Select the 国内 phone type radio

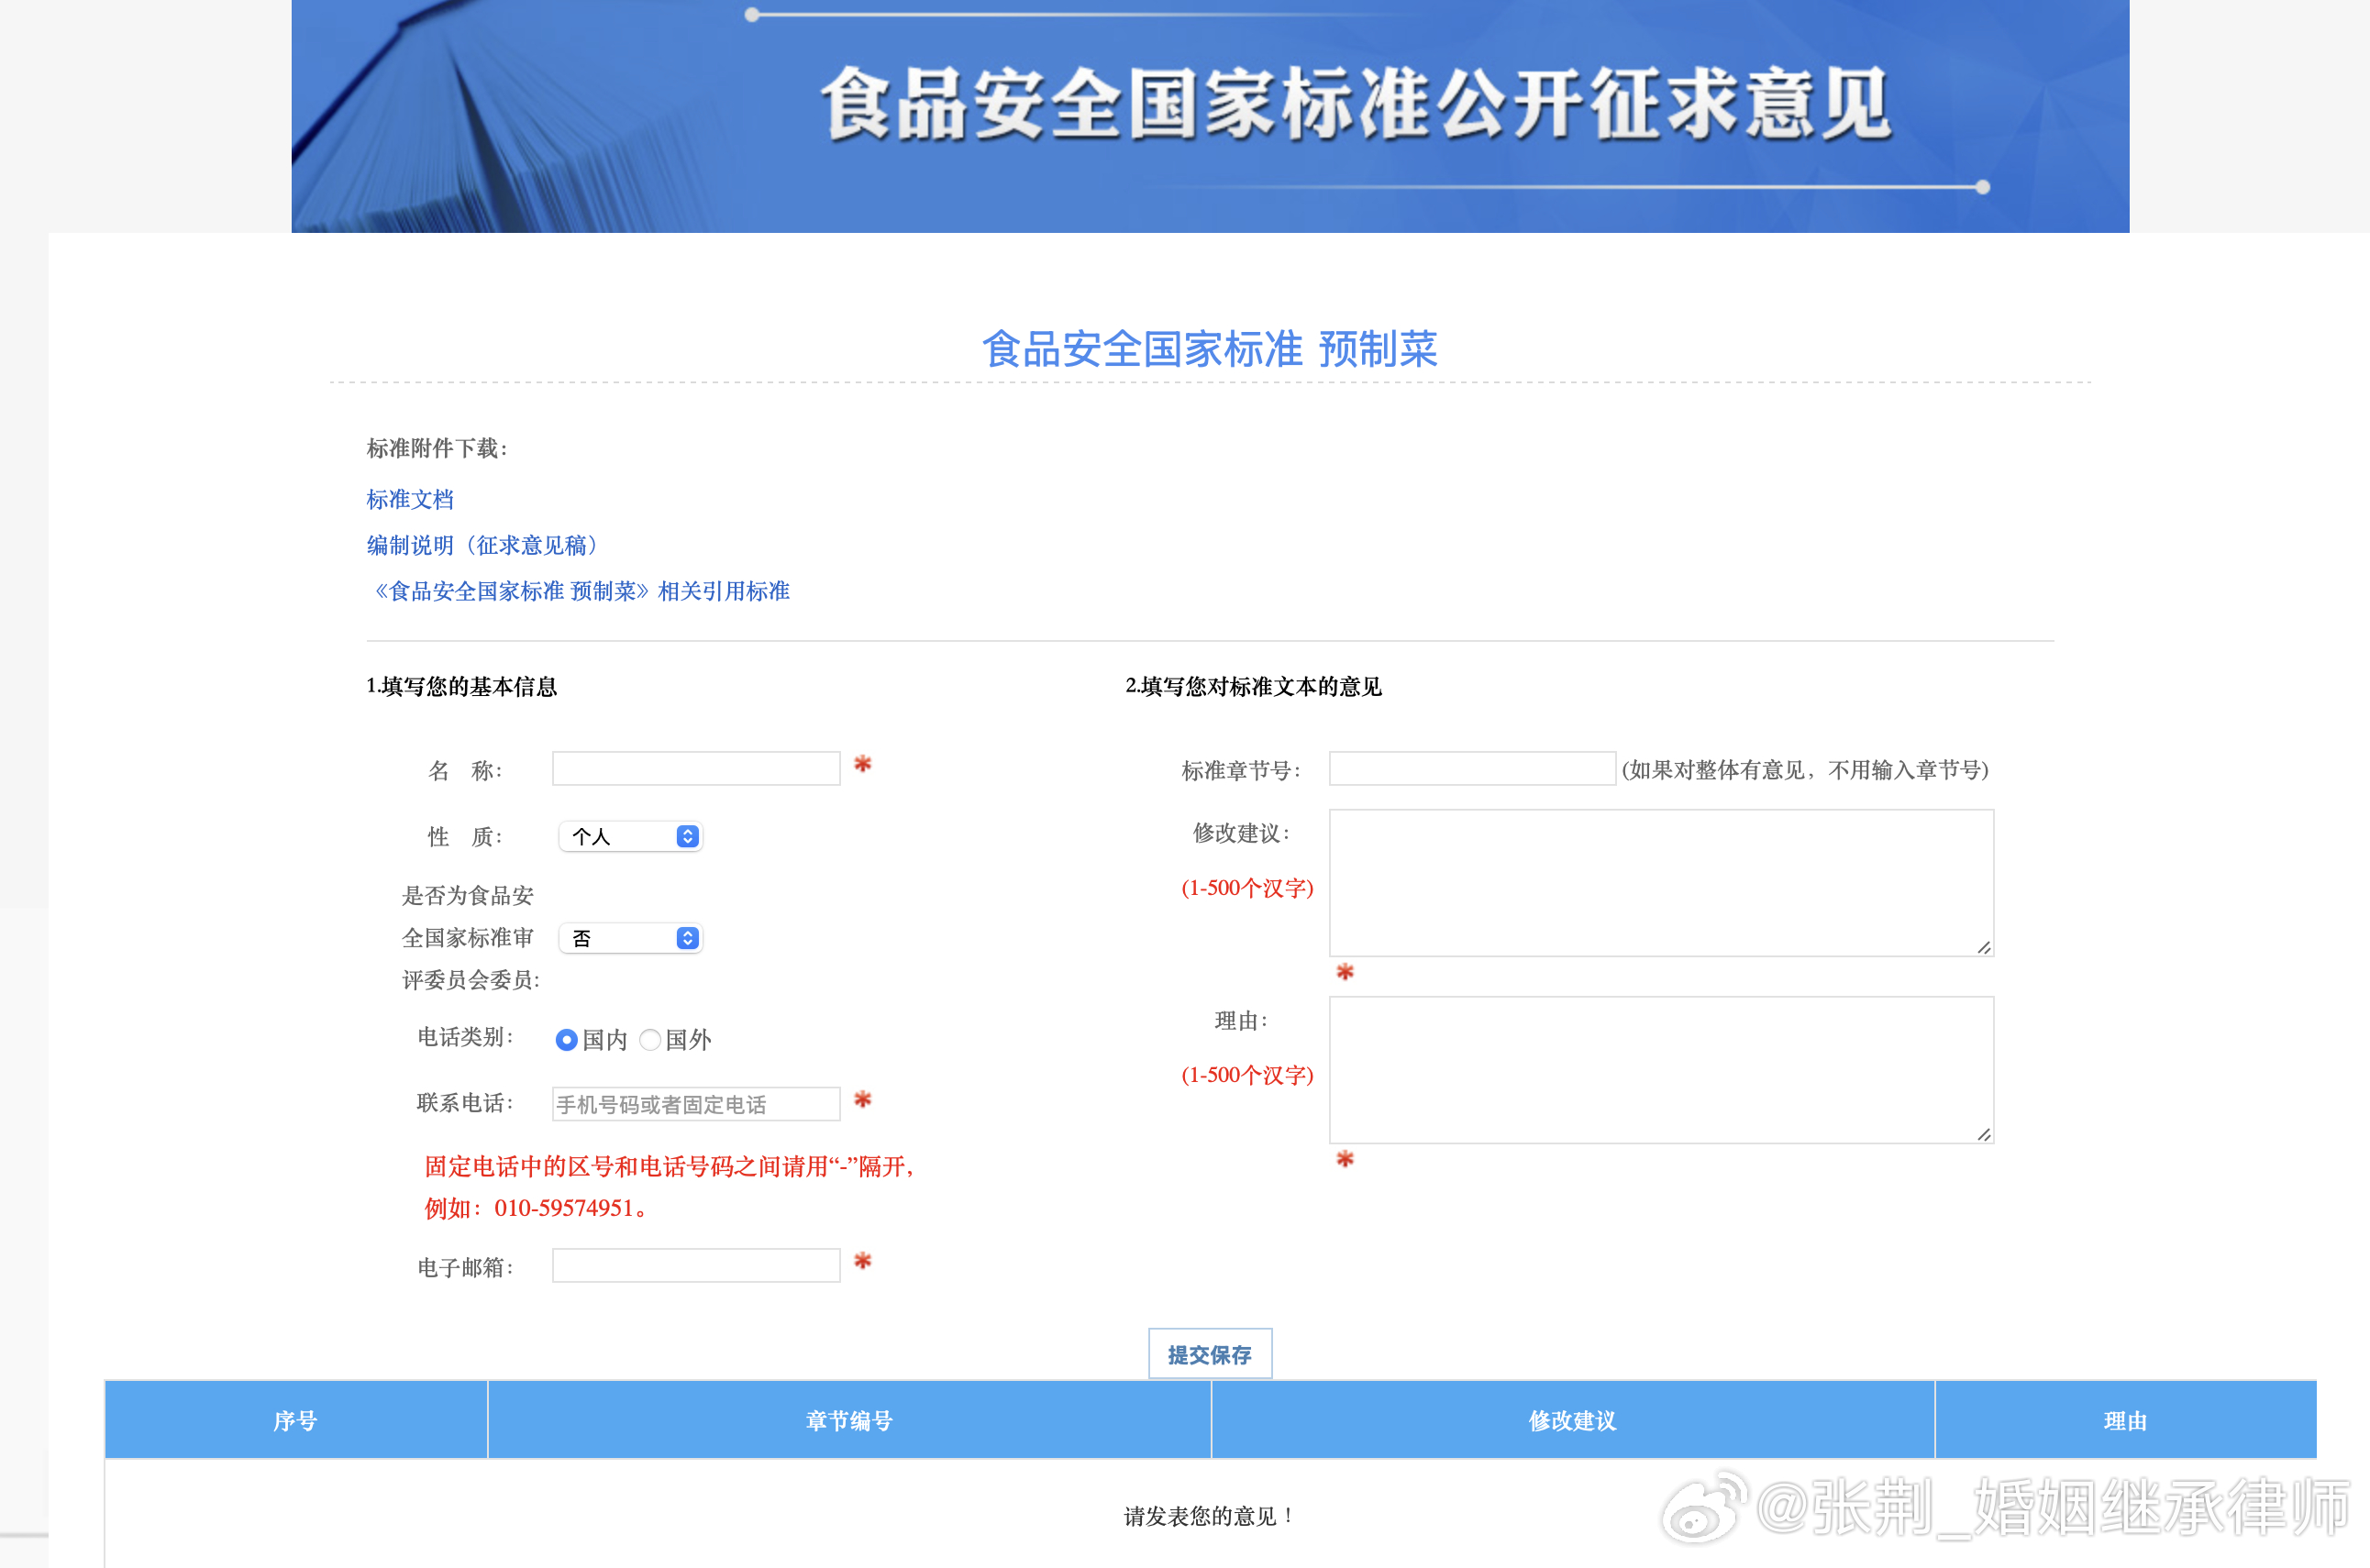[566, 1040]
